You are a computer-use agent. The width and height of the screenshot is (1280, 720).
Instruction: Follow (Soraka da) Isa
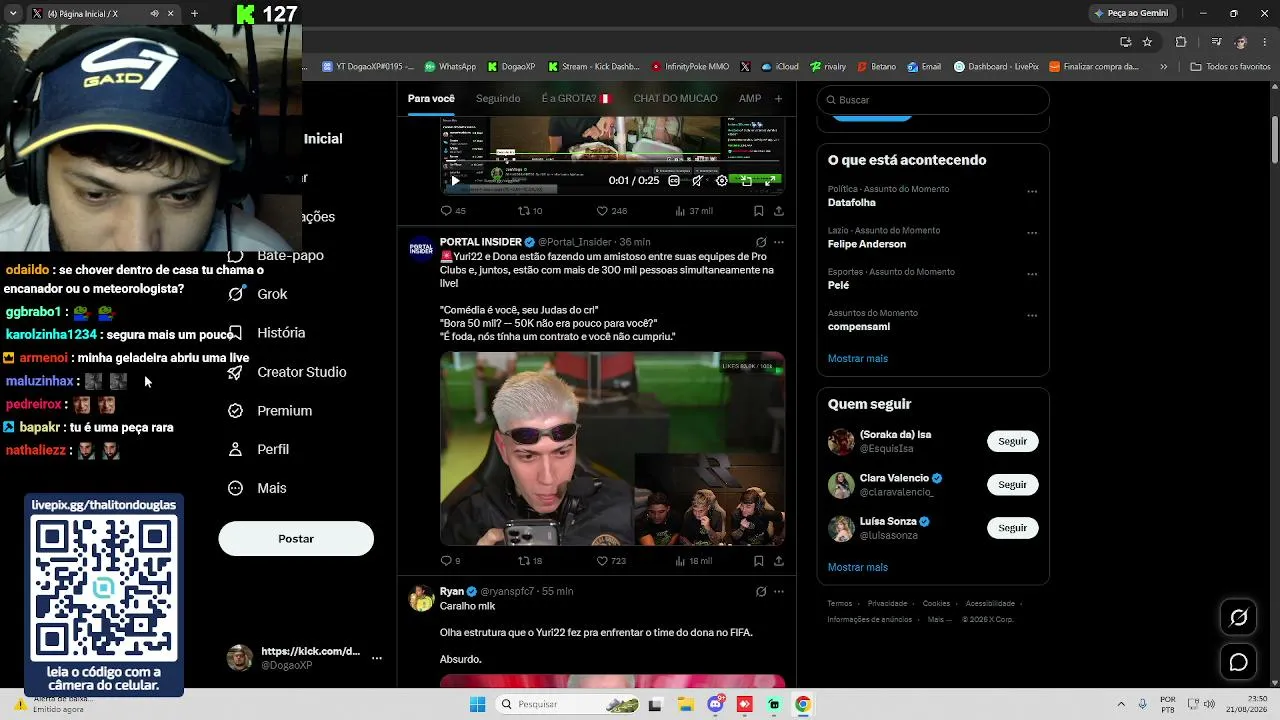pos(1012,441)
